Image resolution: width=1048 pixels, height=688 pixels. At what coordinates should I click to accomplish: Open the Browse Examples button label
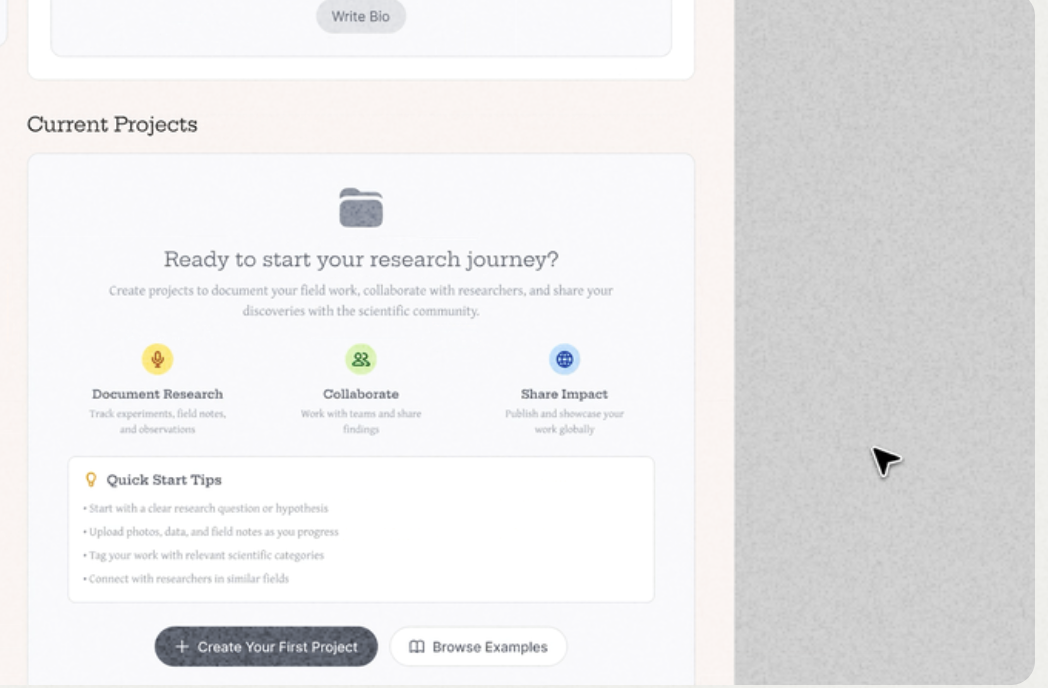(490, 647)
